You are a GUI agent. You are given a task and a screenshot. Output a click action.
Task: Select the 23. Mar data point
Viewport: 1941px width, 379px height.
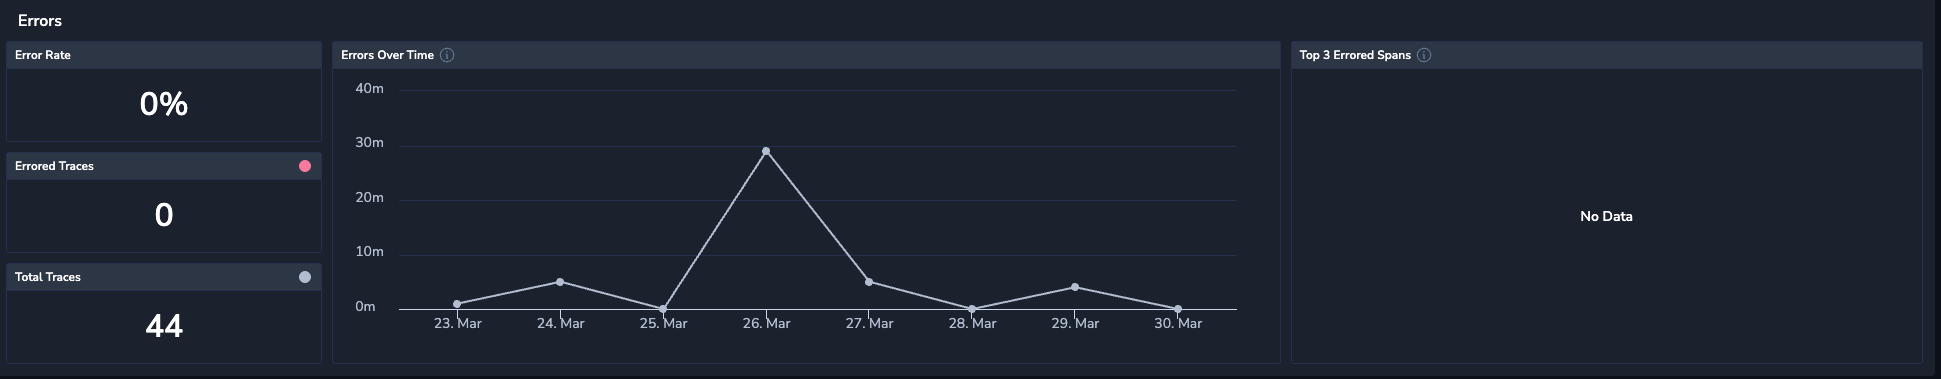[x=457, y=304]
